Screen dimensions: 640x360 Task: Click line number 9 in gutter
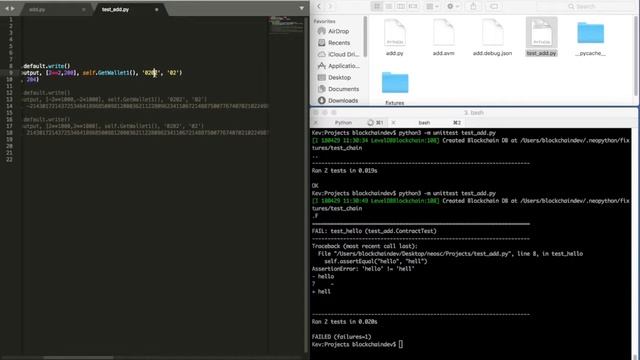(x=11, y=73)
